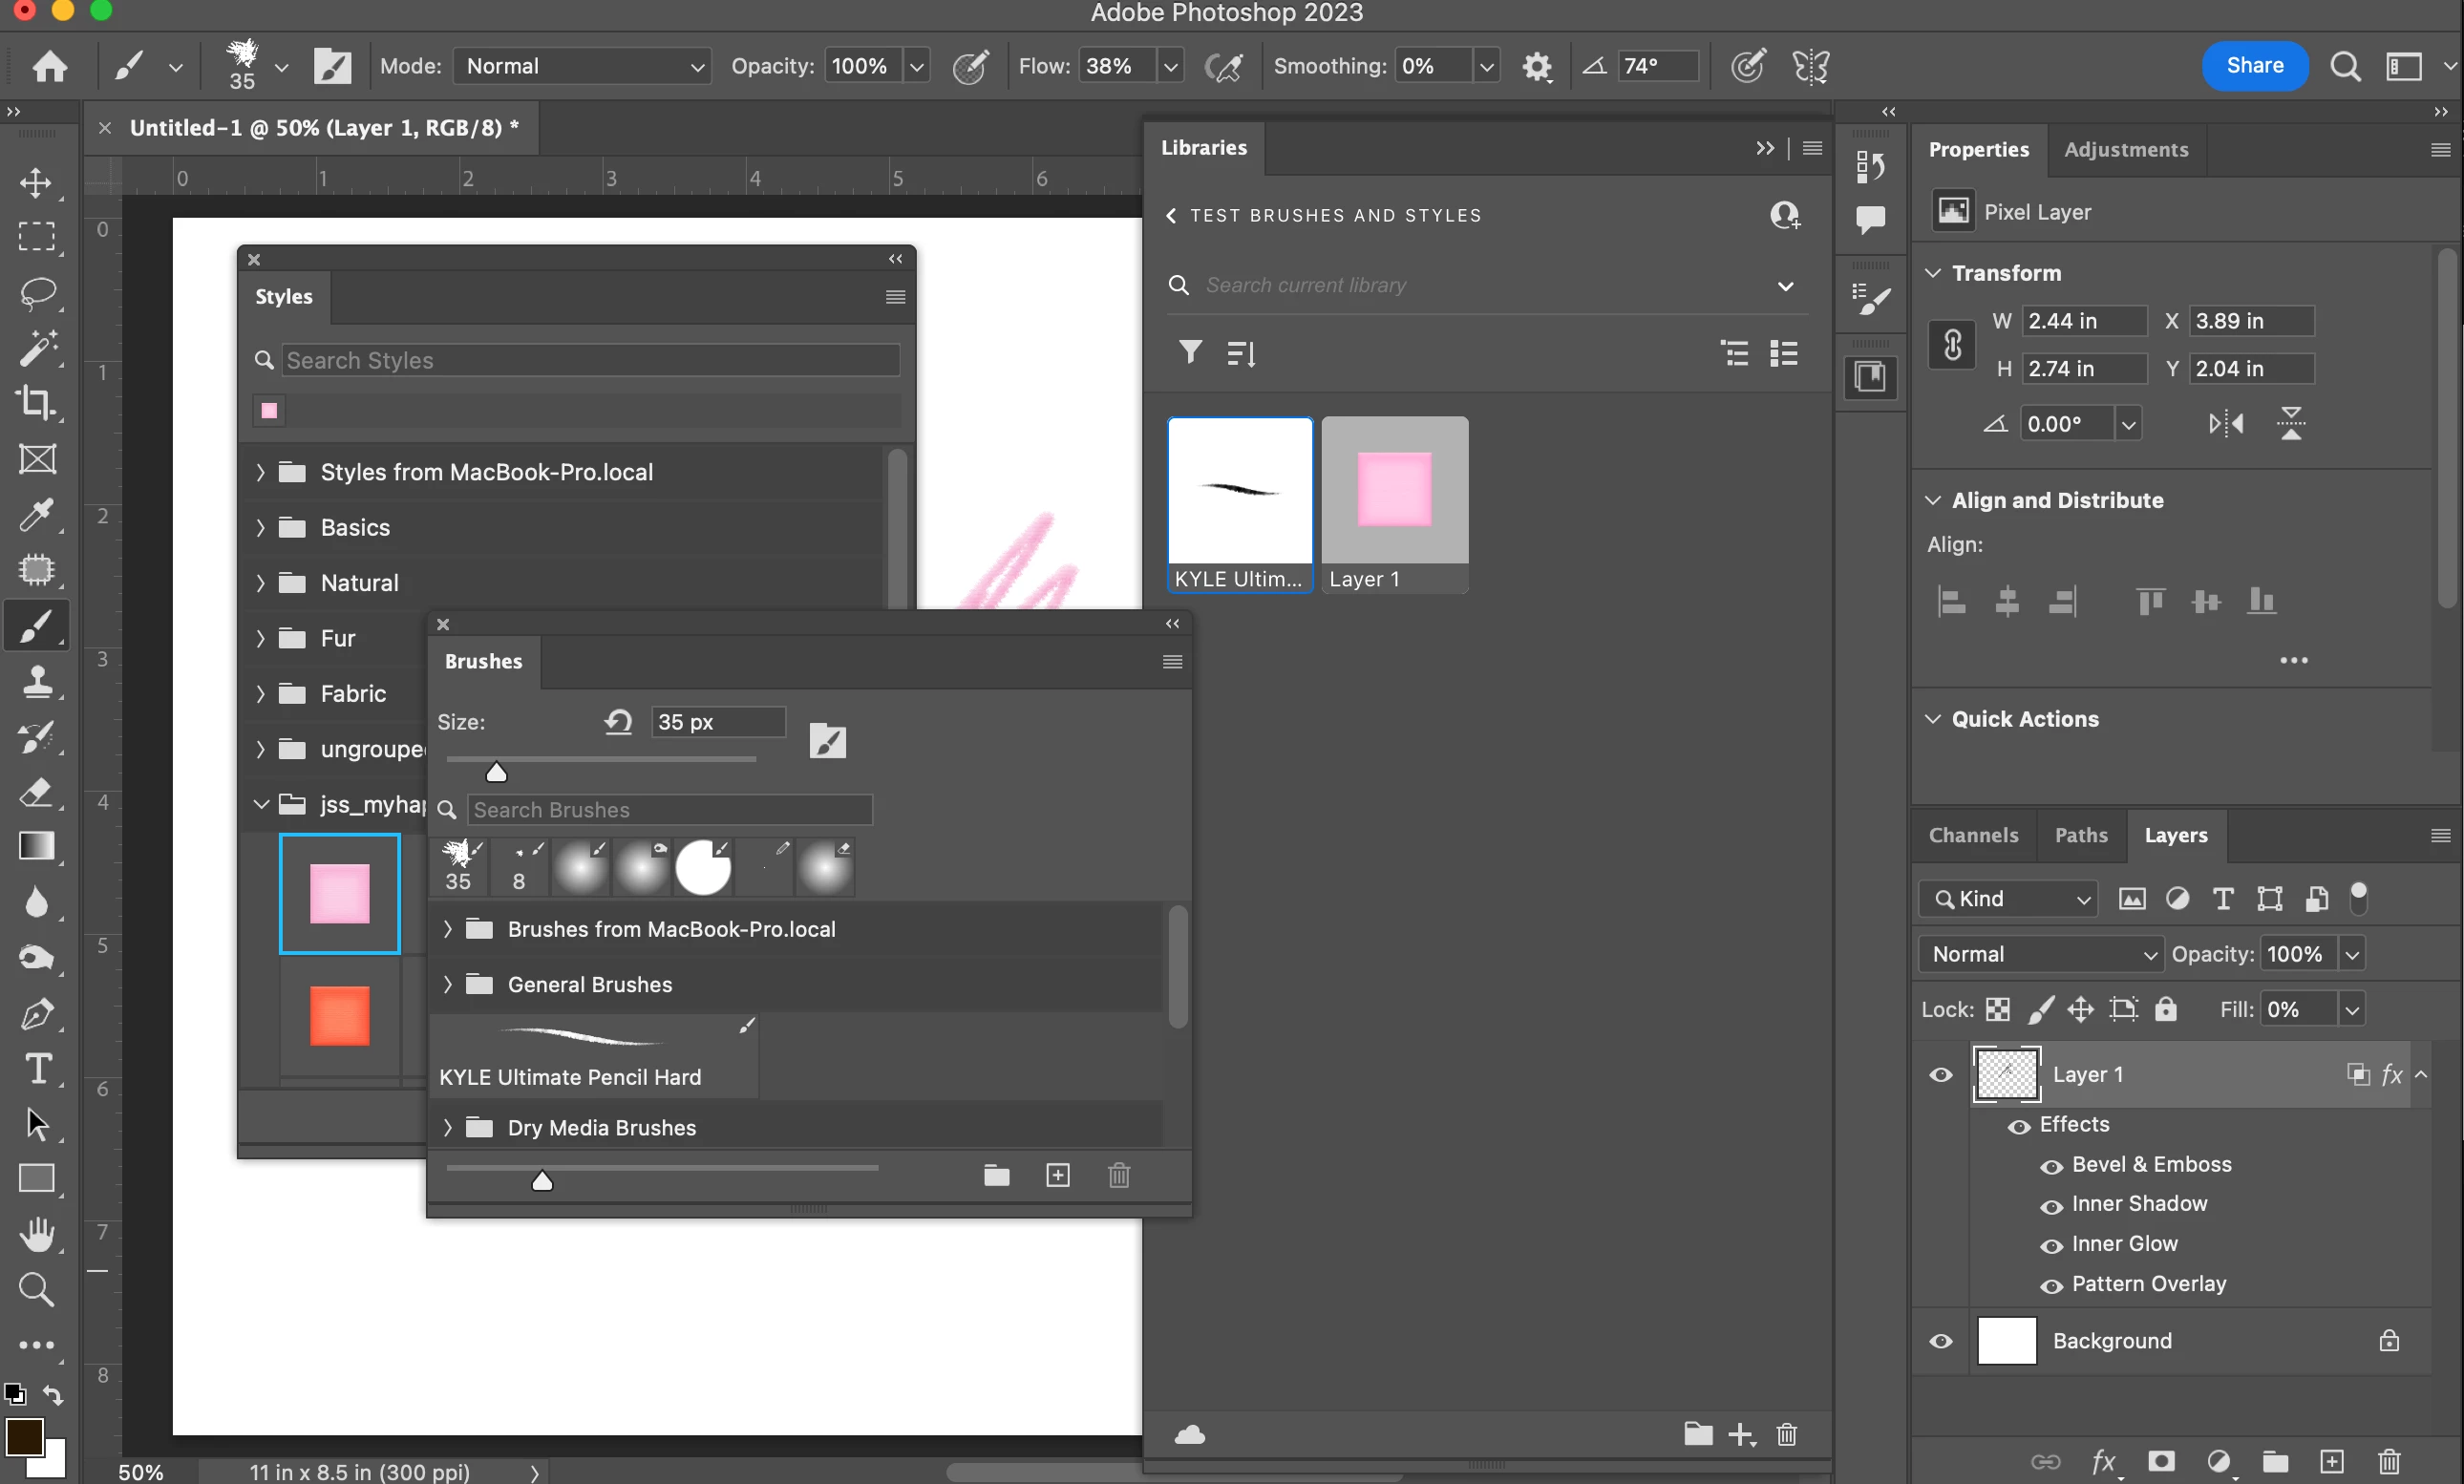Click the Share button
2464x1484 pixels.
pyautogui.click(x=2254, y=66)
